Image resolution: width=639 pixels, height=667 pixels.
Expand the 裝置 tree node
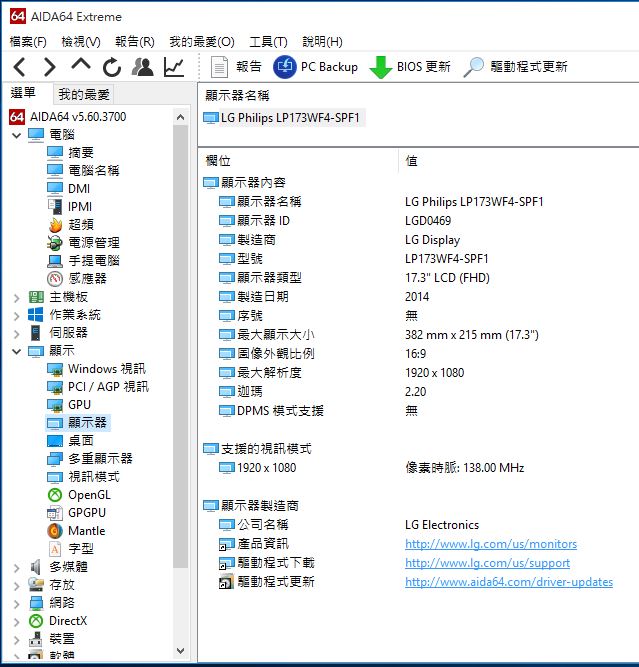(17, 640)
